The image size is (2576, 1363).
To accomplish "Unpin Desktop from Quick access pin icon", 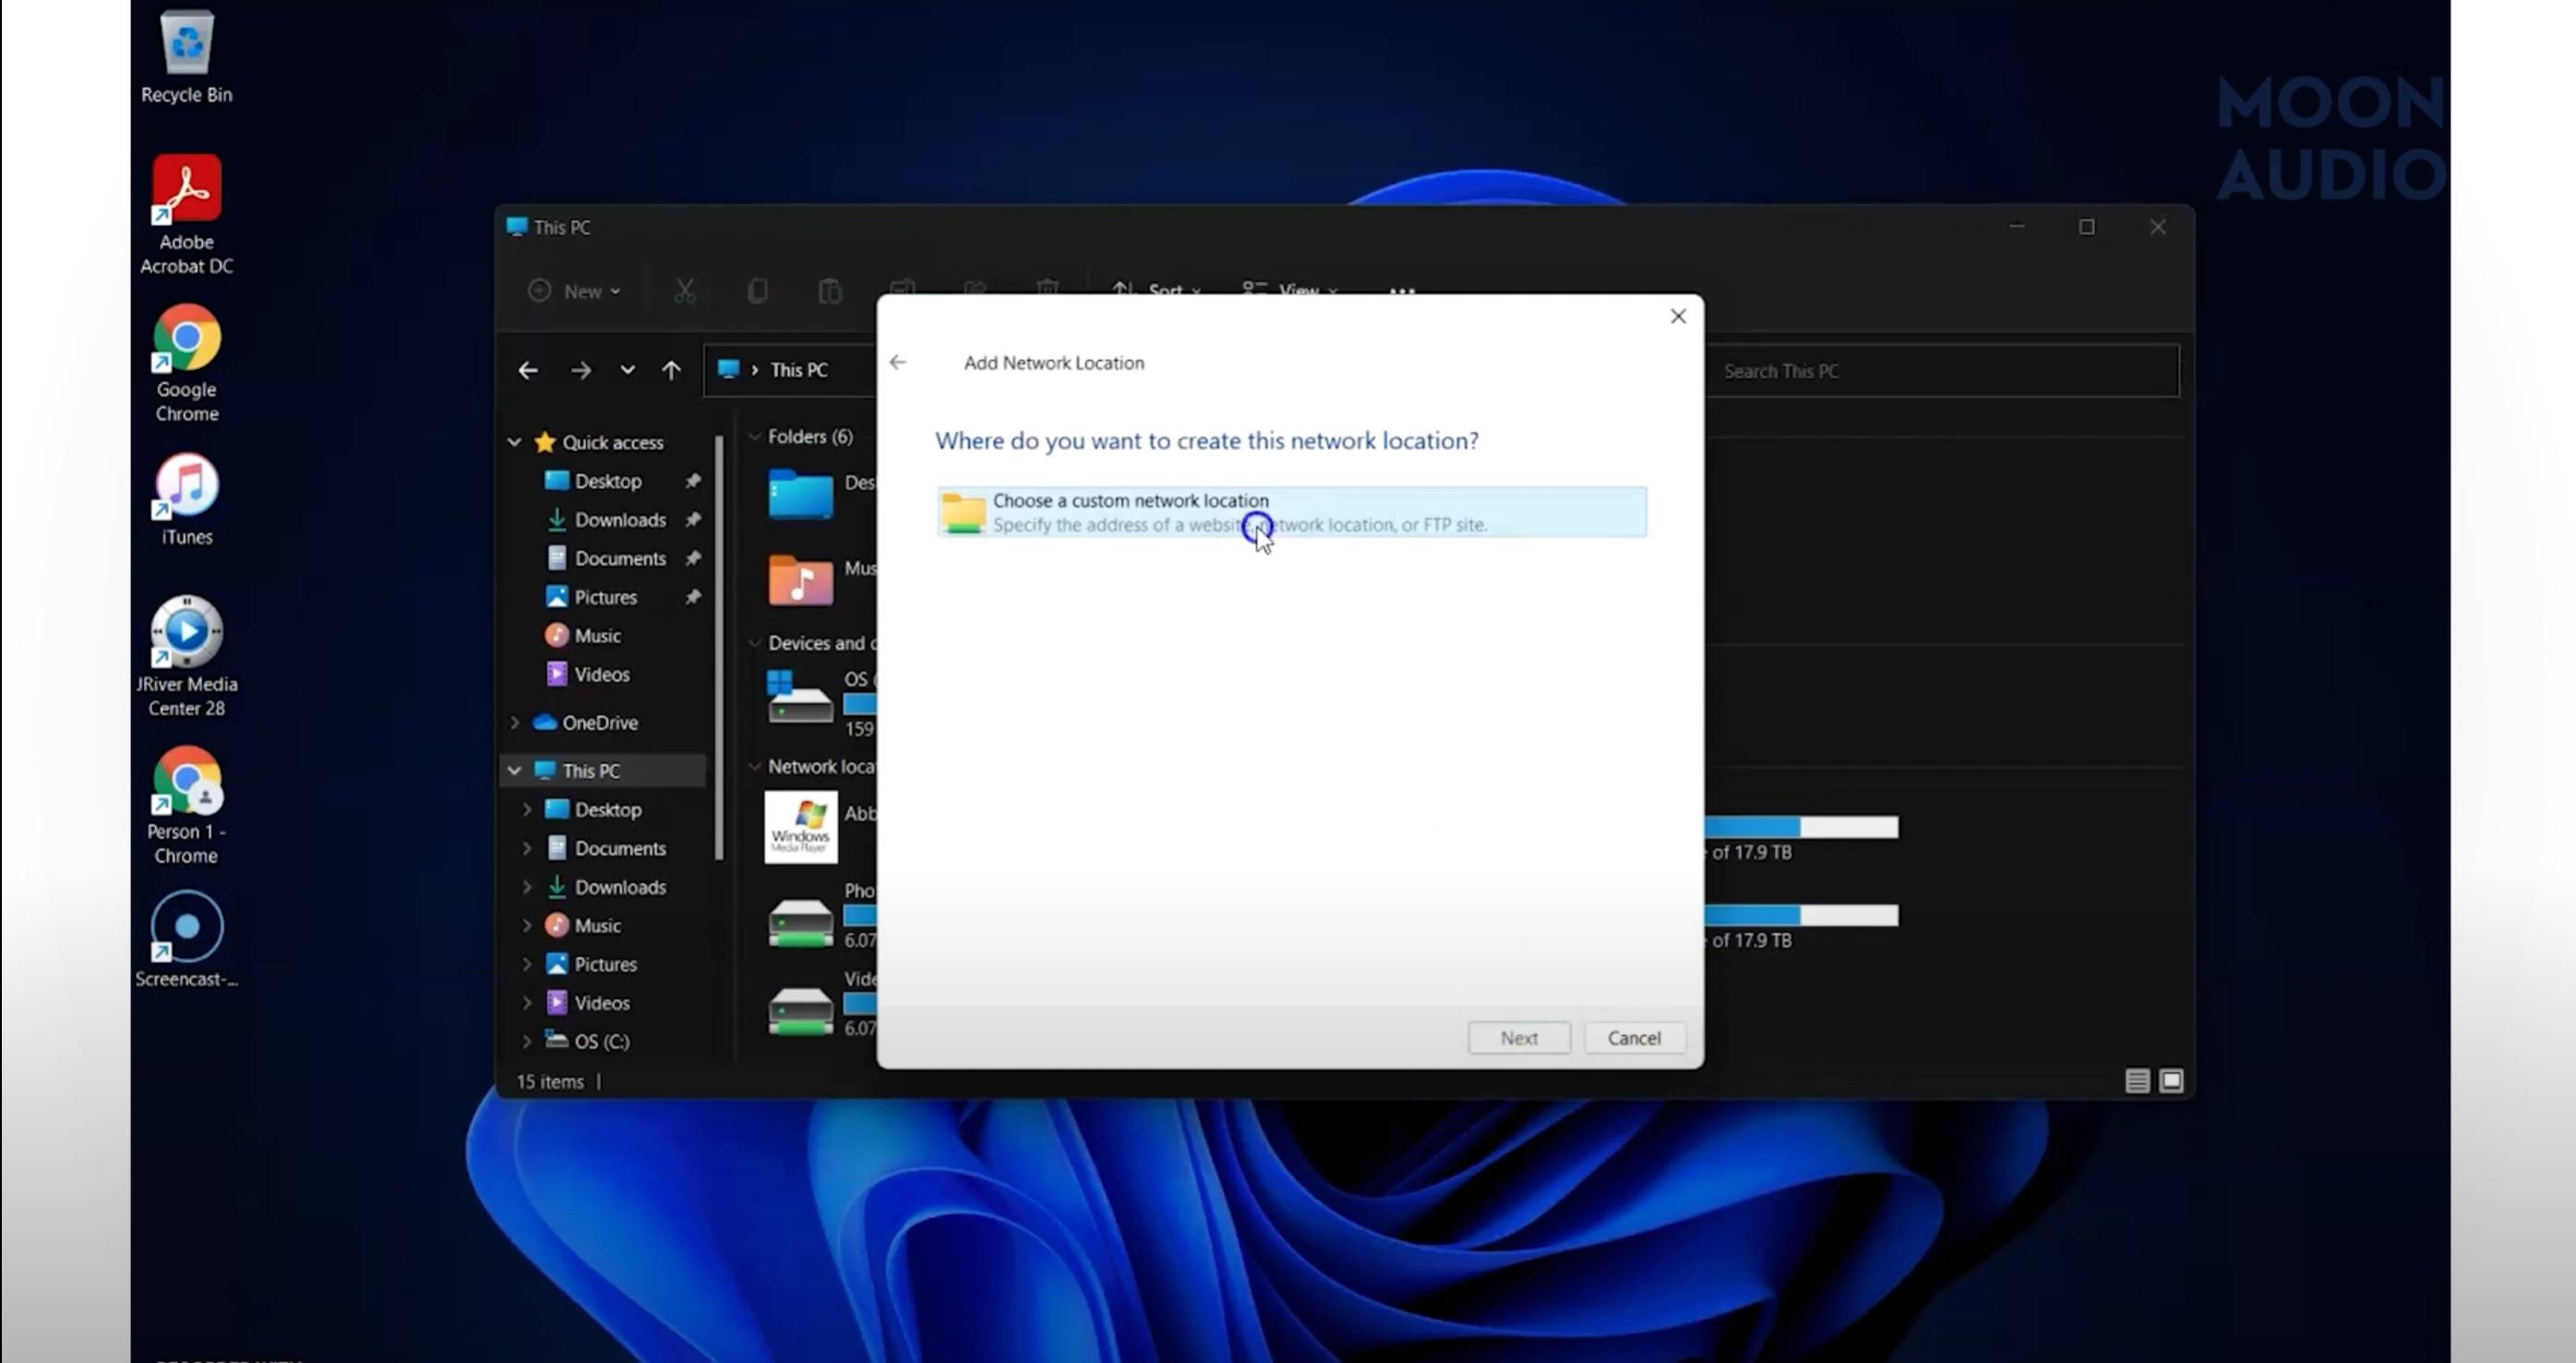I will tap(692, 481).
